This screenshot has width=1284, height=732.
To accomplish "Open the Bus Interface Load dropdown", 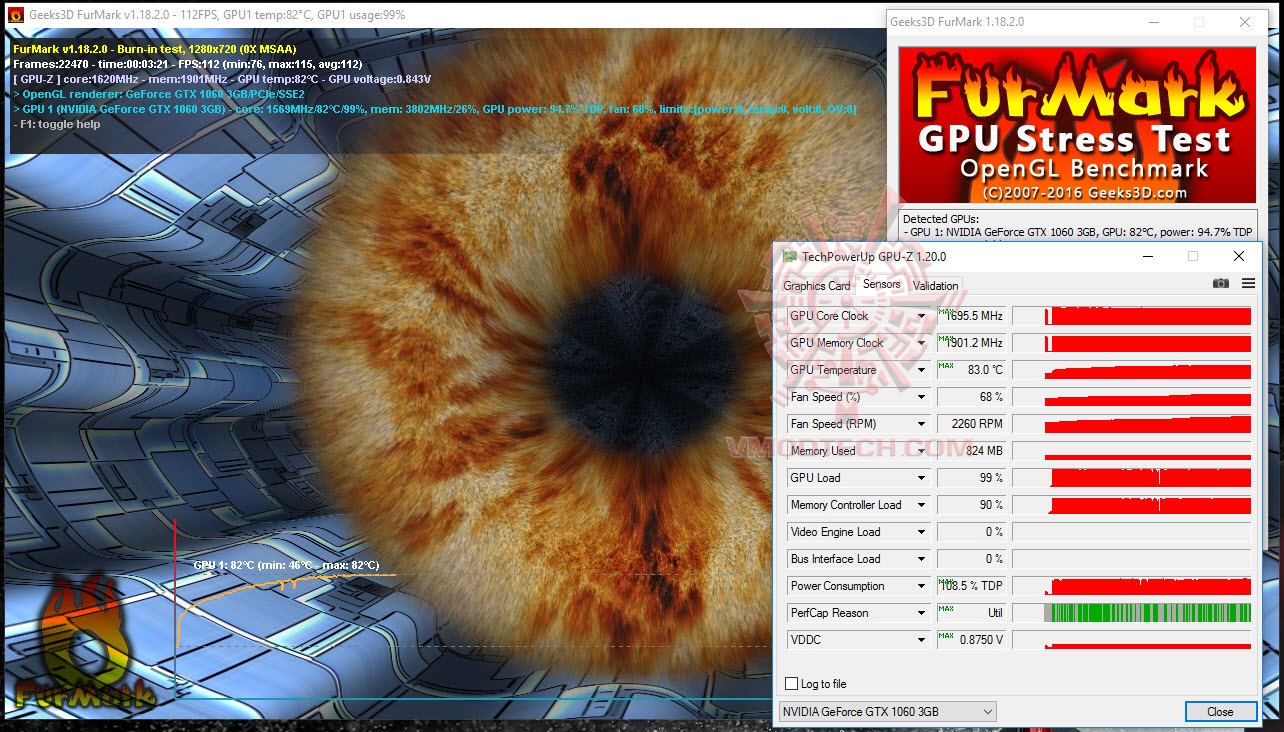I will pyautogui.click(x=922, y=559).
